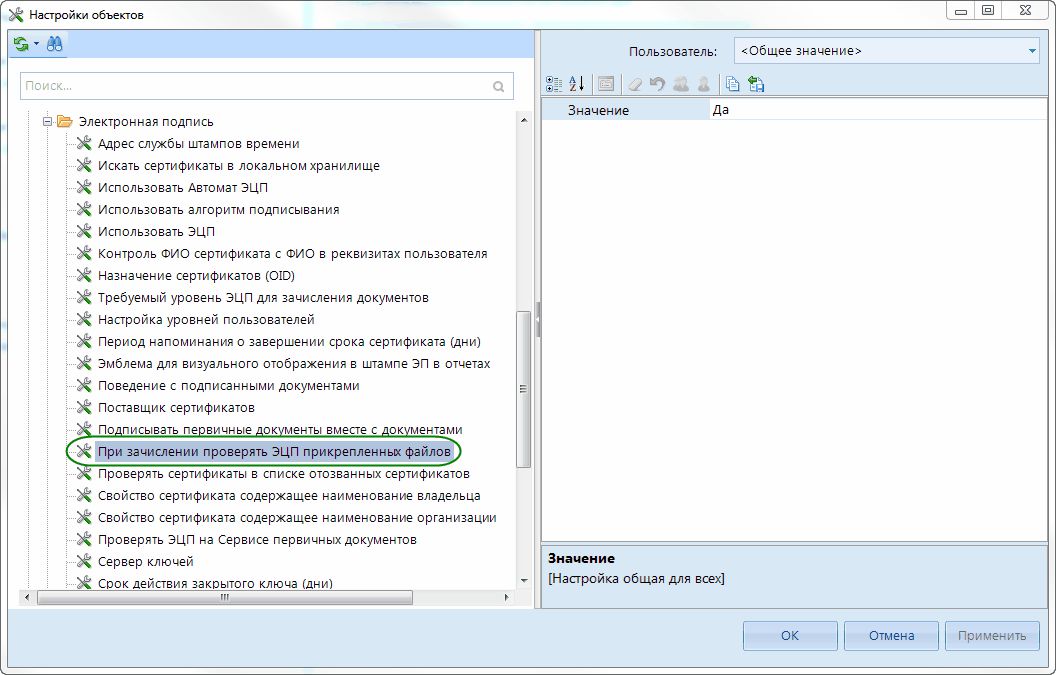Image resolution: width=1056 pixels, height=675 pixels.
Task: Click the vertical scrollbar thumb in tree
Action: point(523,388)
